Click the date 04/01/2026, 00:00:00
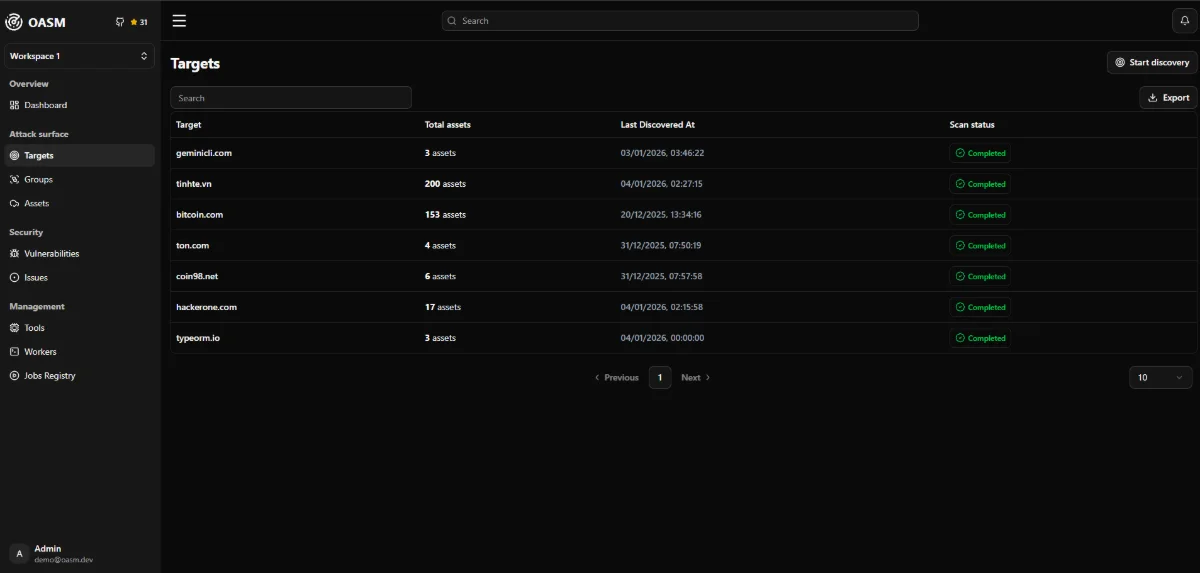Screen dimensions: 1200x573 click(662, 338)
